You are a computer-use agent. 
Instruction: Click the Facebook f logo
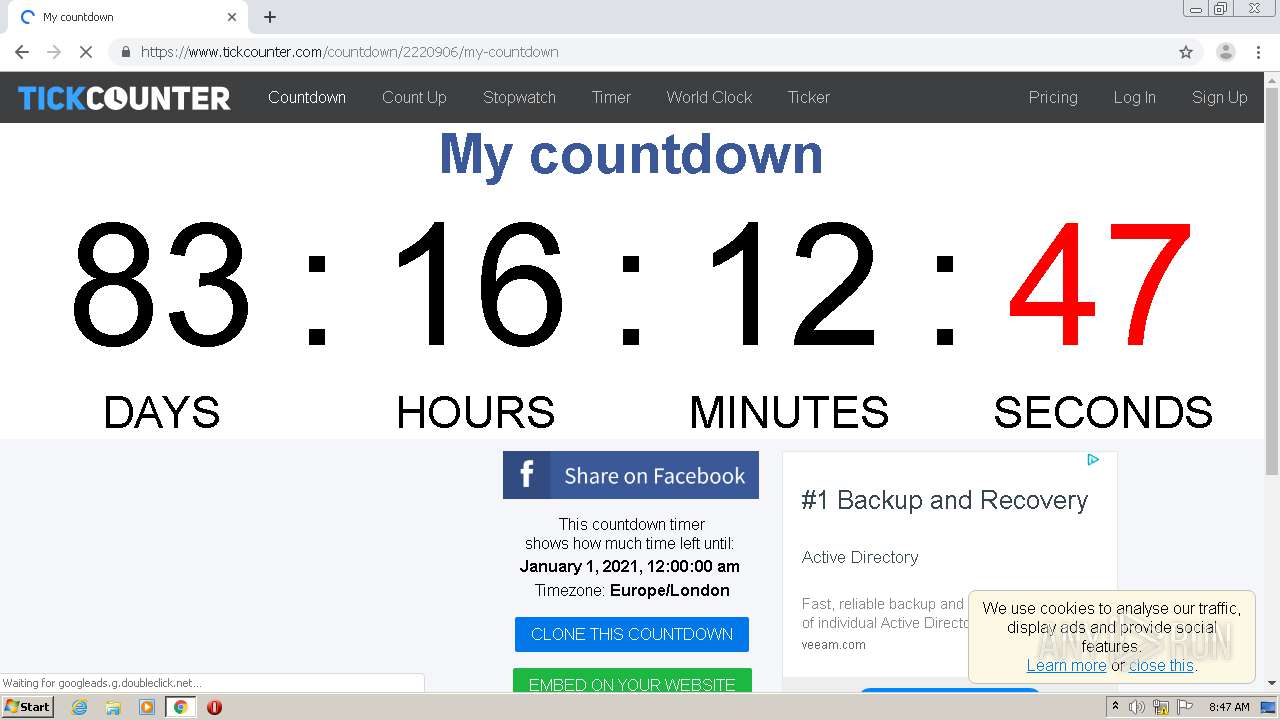(527, 475)
